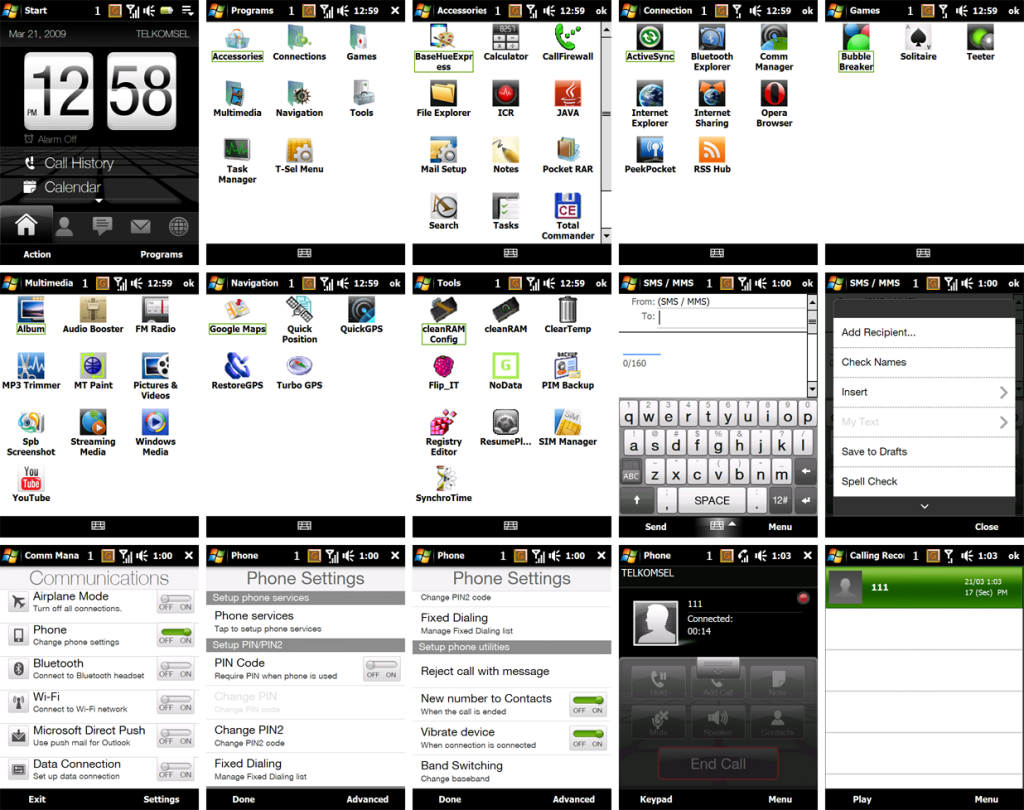Open the Accessories folder in Programs
The image size is (1024, 810).
(237, 43)
